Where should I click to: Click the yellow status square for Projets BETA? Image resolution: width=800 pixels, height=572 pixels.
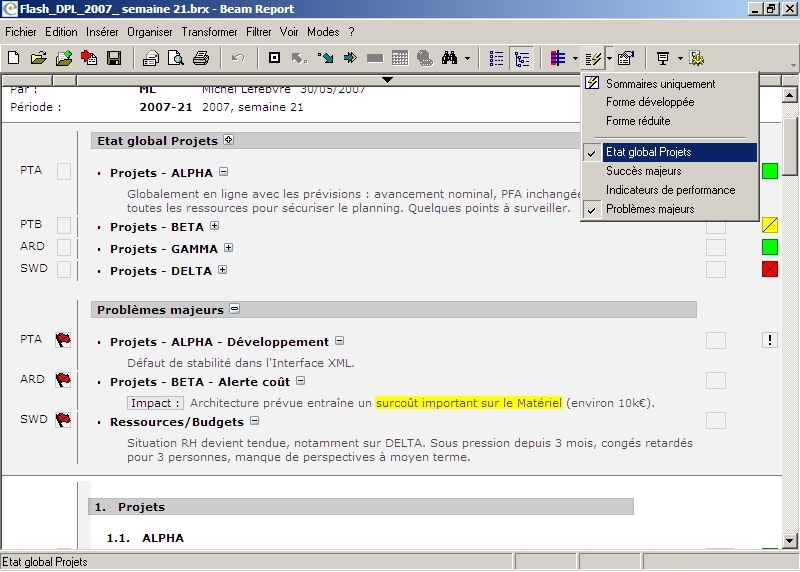[769, 225]
